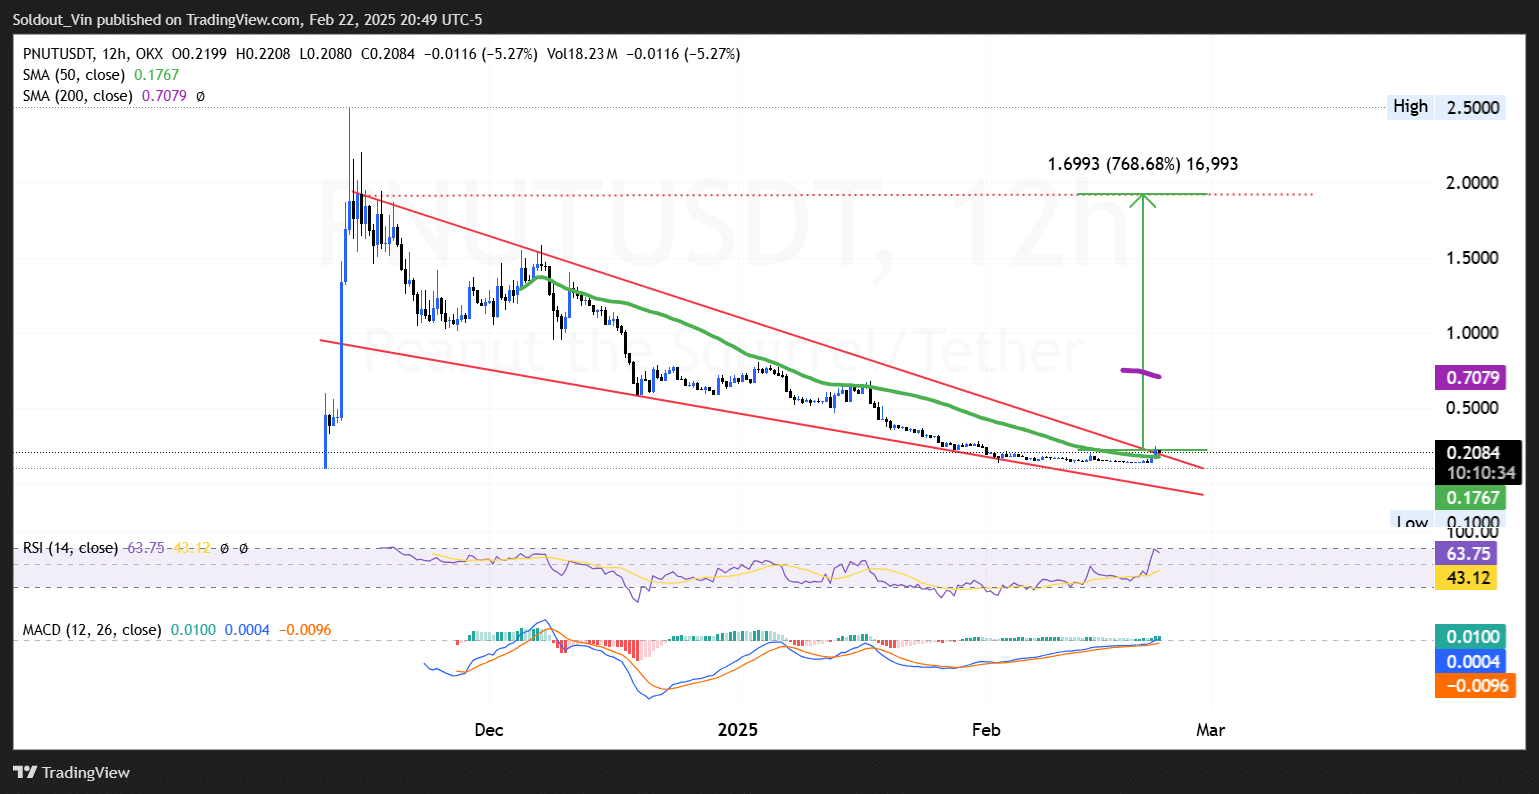1539x794 pixels.
Task: Click the purple 63.75 RSI value tag
Action: (x=1466, y=553)
